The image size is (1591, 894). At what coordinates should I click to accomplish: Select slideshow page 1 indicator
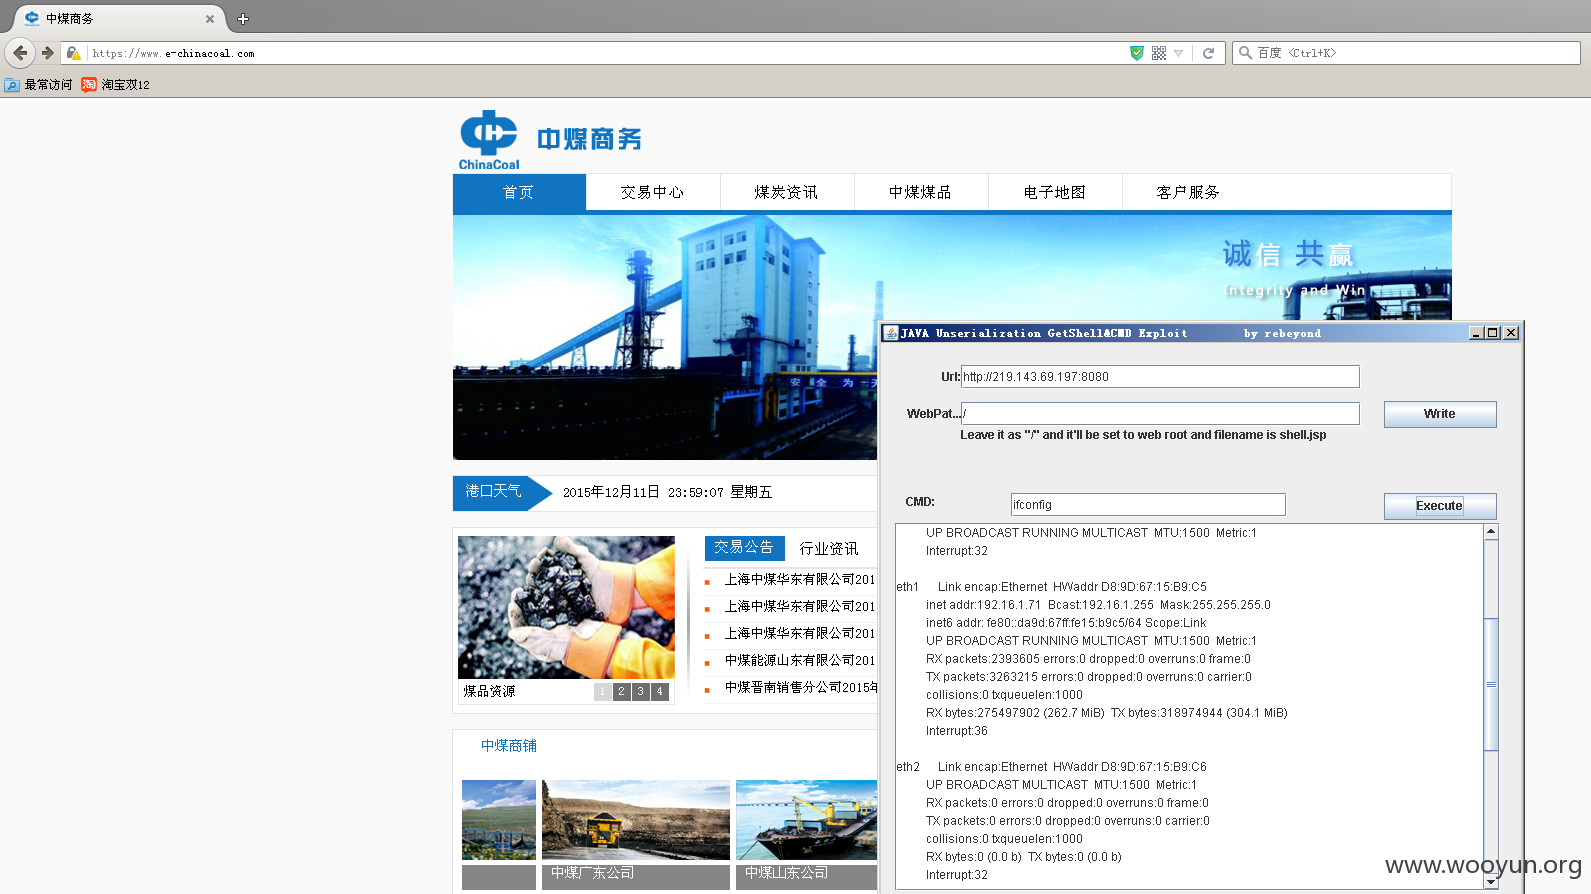[602, 691]
